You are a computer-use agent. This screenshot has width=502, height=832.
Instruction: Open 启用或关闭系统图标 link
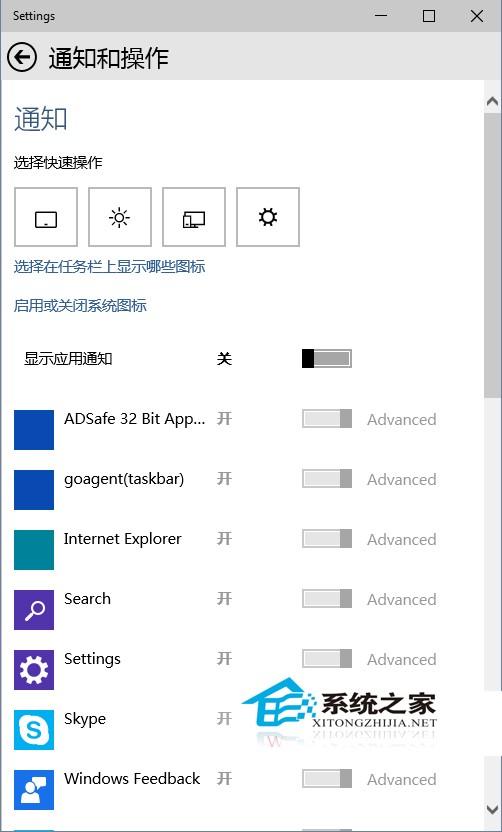pos(80,306)
